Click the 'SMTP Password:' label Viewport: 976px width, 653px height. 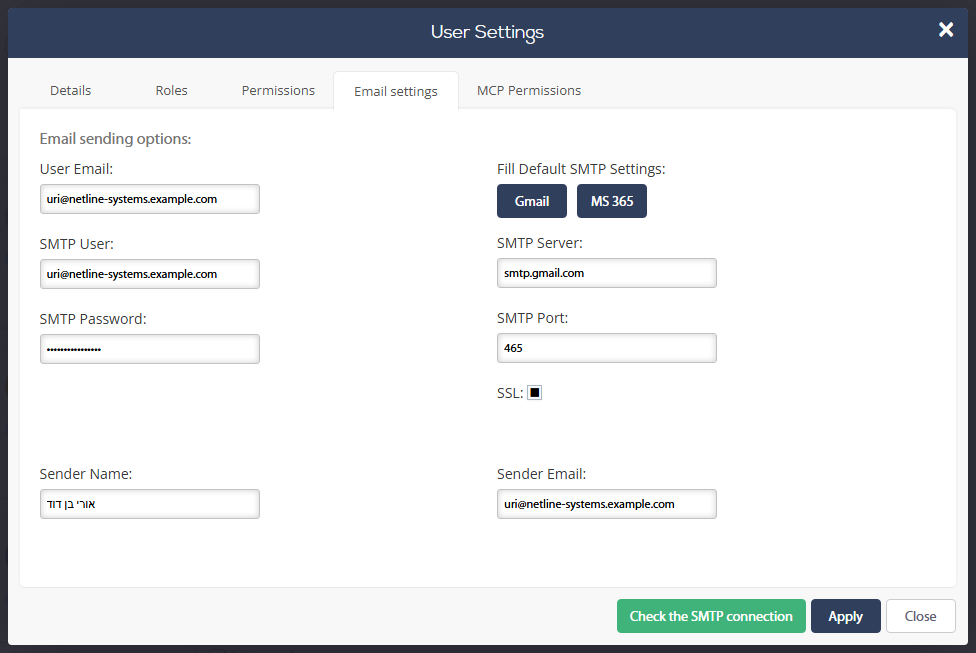click(x=93, y=319)
